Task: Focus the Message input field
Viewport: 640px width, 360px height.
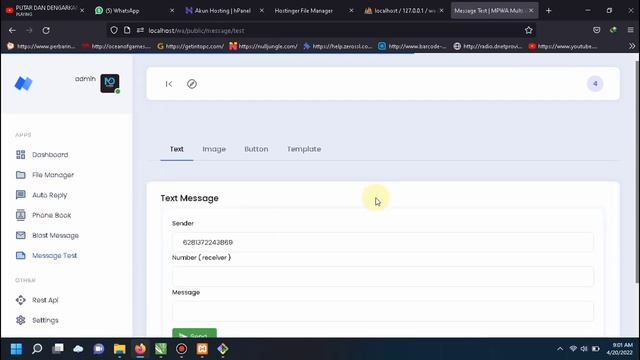Action: click(x=383, y=311)
